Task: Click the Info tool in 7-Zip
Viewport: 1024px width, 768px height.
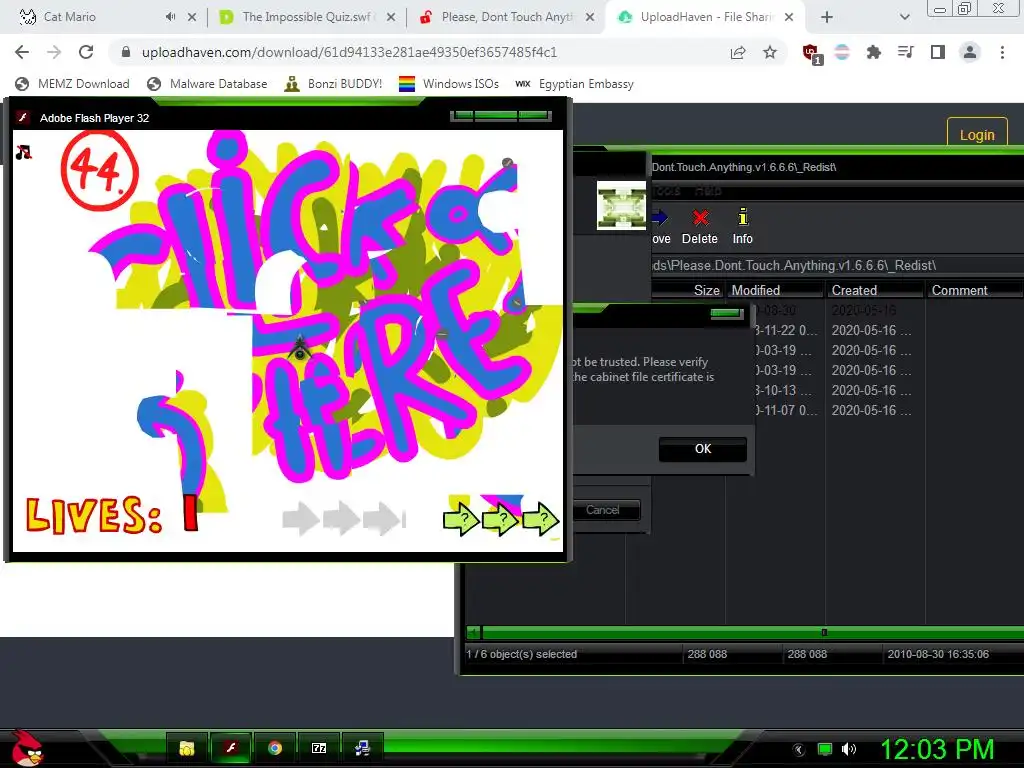Action: [x=743, y=227]
